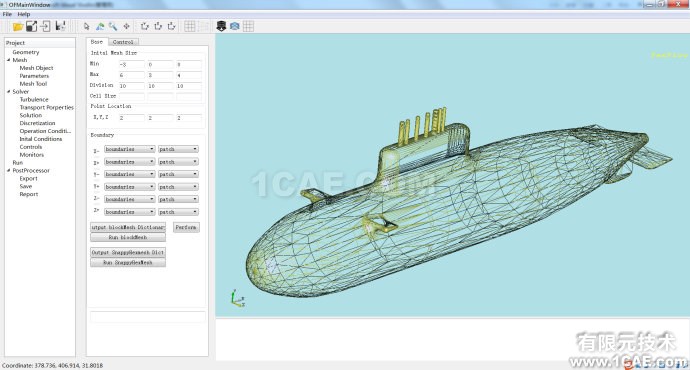Open the first boundaries dropdown
This screenshot has width=690, height=370.
point(129,149)
